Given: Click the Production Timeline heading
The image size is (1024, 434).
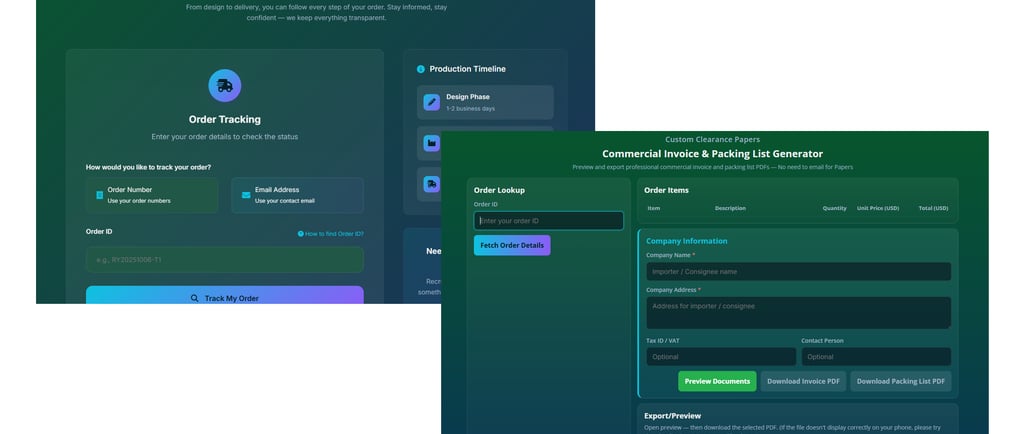Looking at the screenshot, I should (x=468, y=69).
